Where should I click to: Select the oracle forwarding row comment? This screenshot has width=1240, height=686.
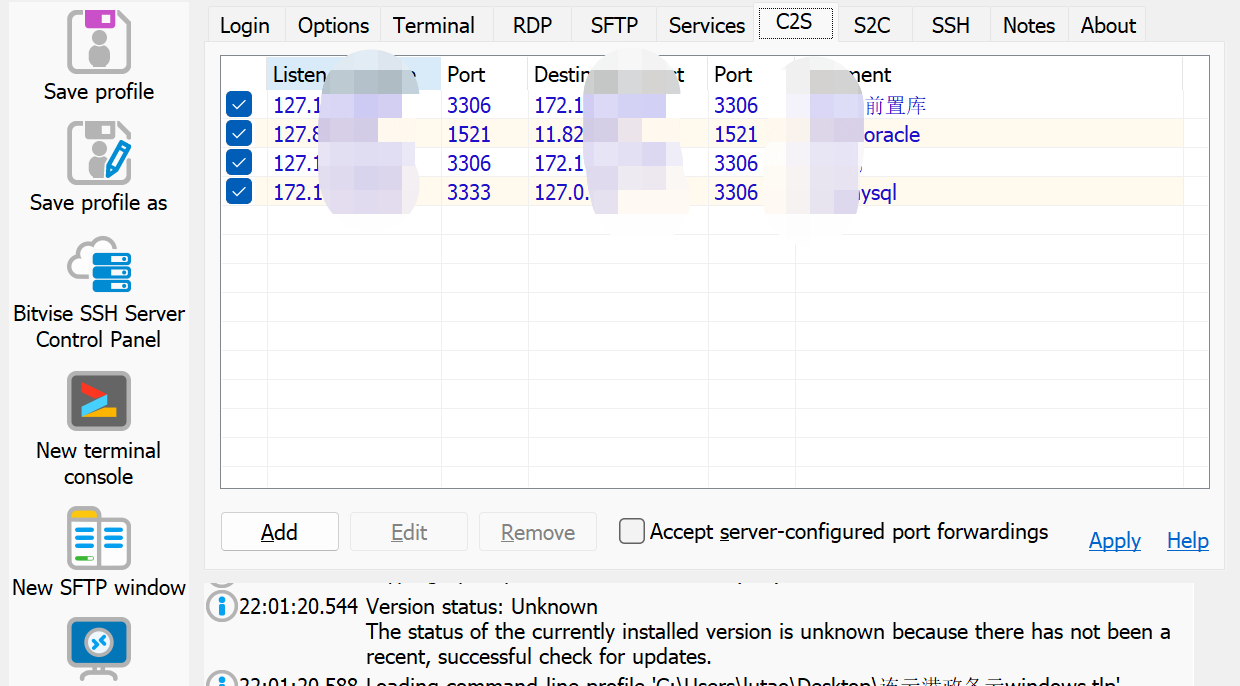tap(889, 134)
